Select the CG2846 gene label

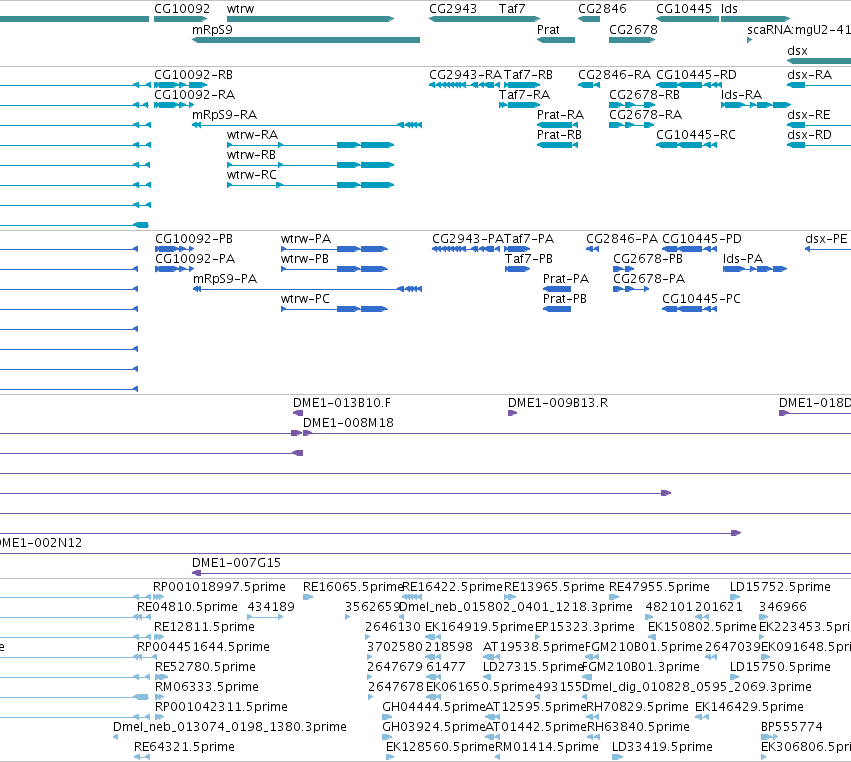[602, 9]
